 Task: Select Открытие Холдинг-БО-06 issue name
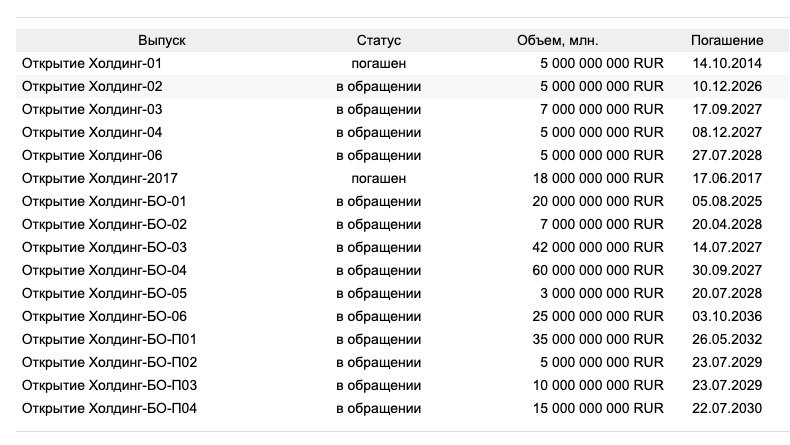click(x=104, y=316)
